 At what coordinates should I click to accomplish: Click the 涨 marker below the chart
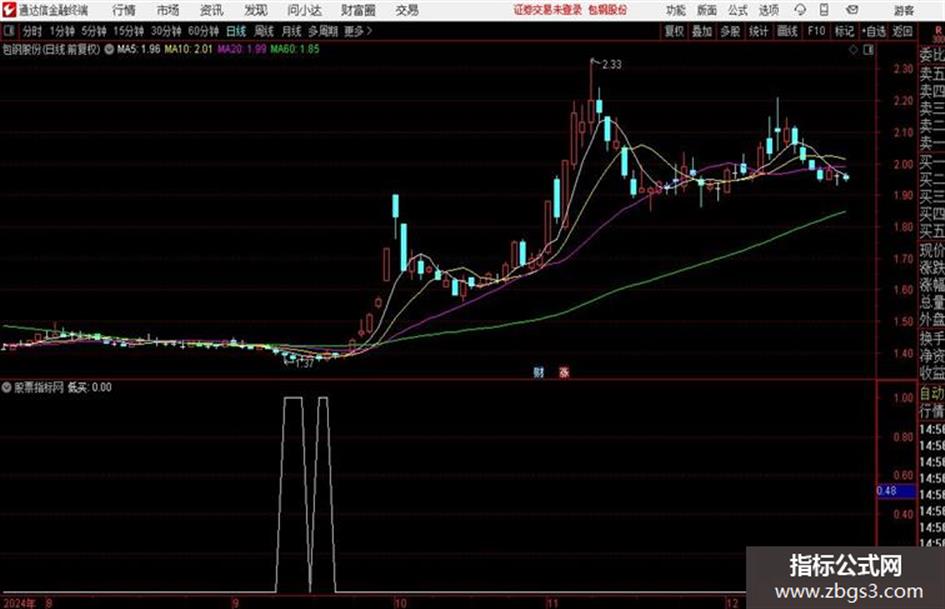[x=564, y=372]
